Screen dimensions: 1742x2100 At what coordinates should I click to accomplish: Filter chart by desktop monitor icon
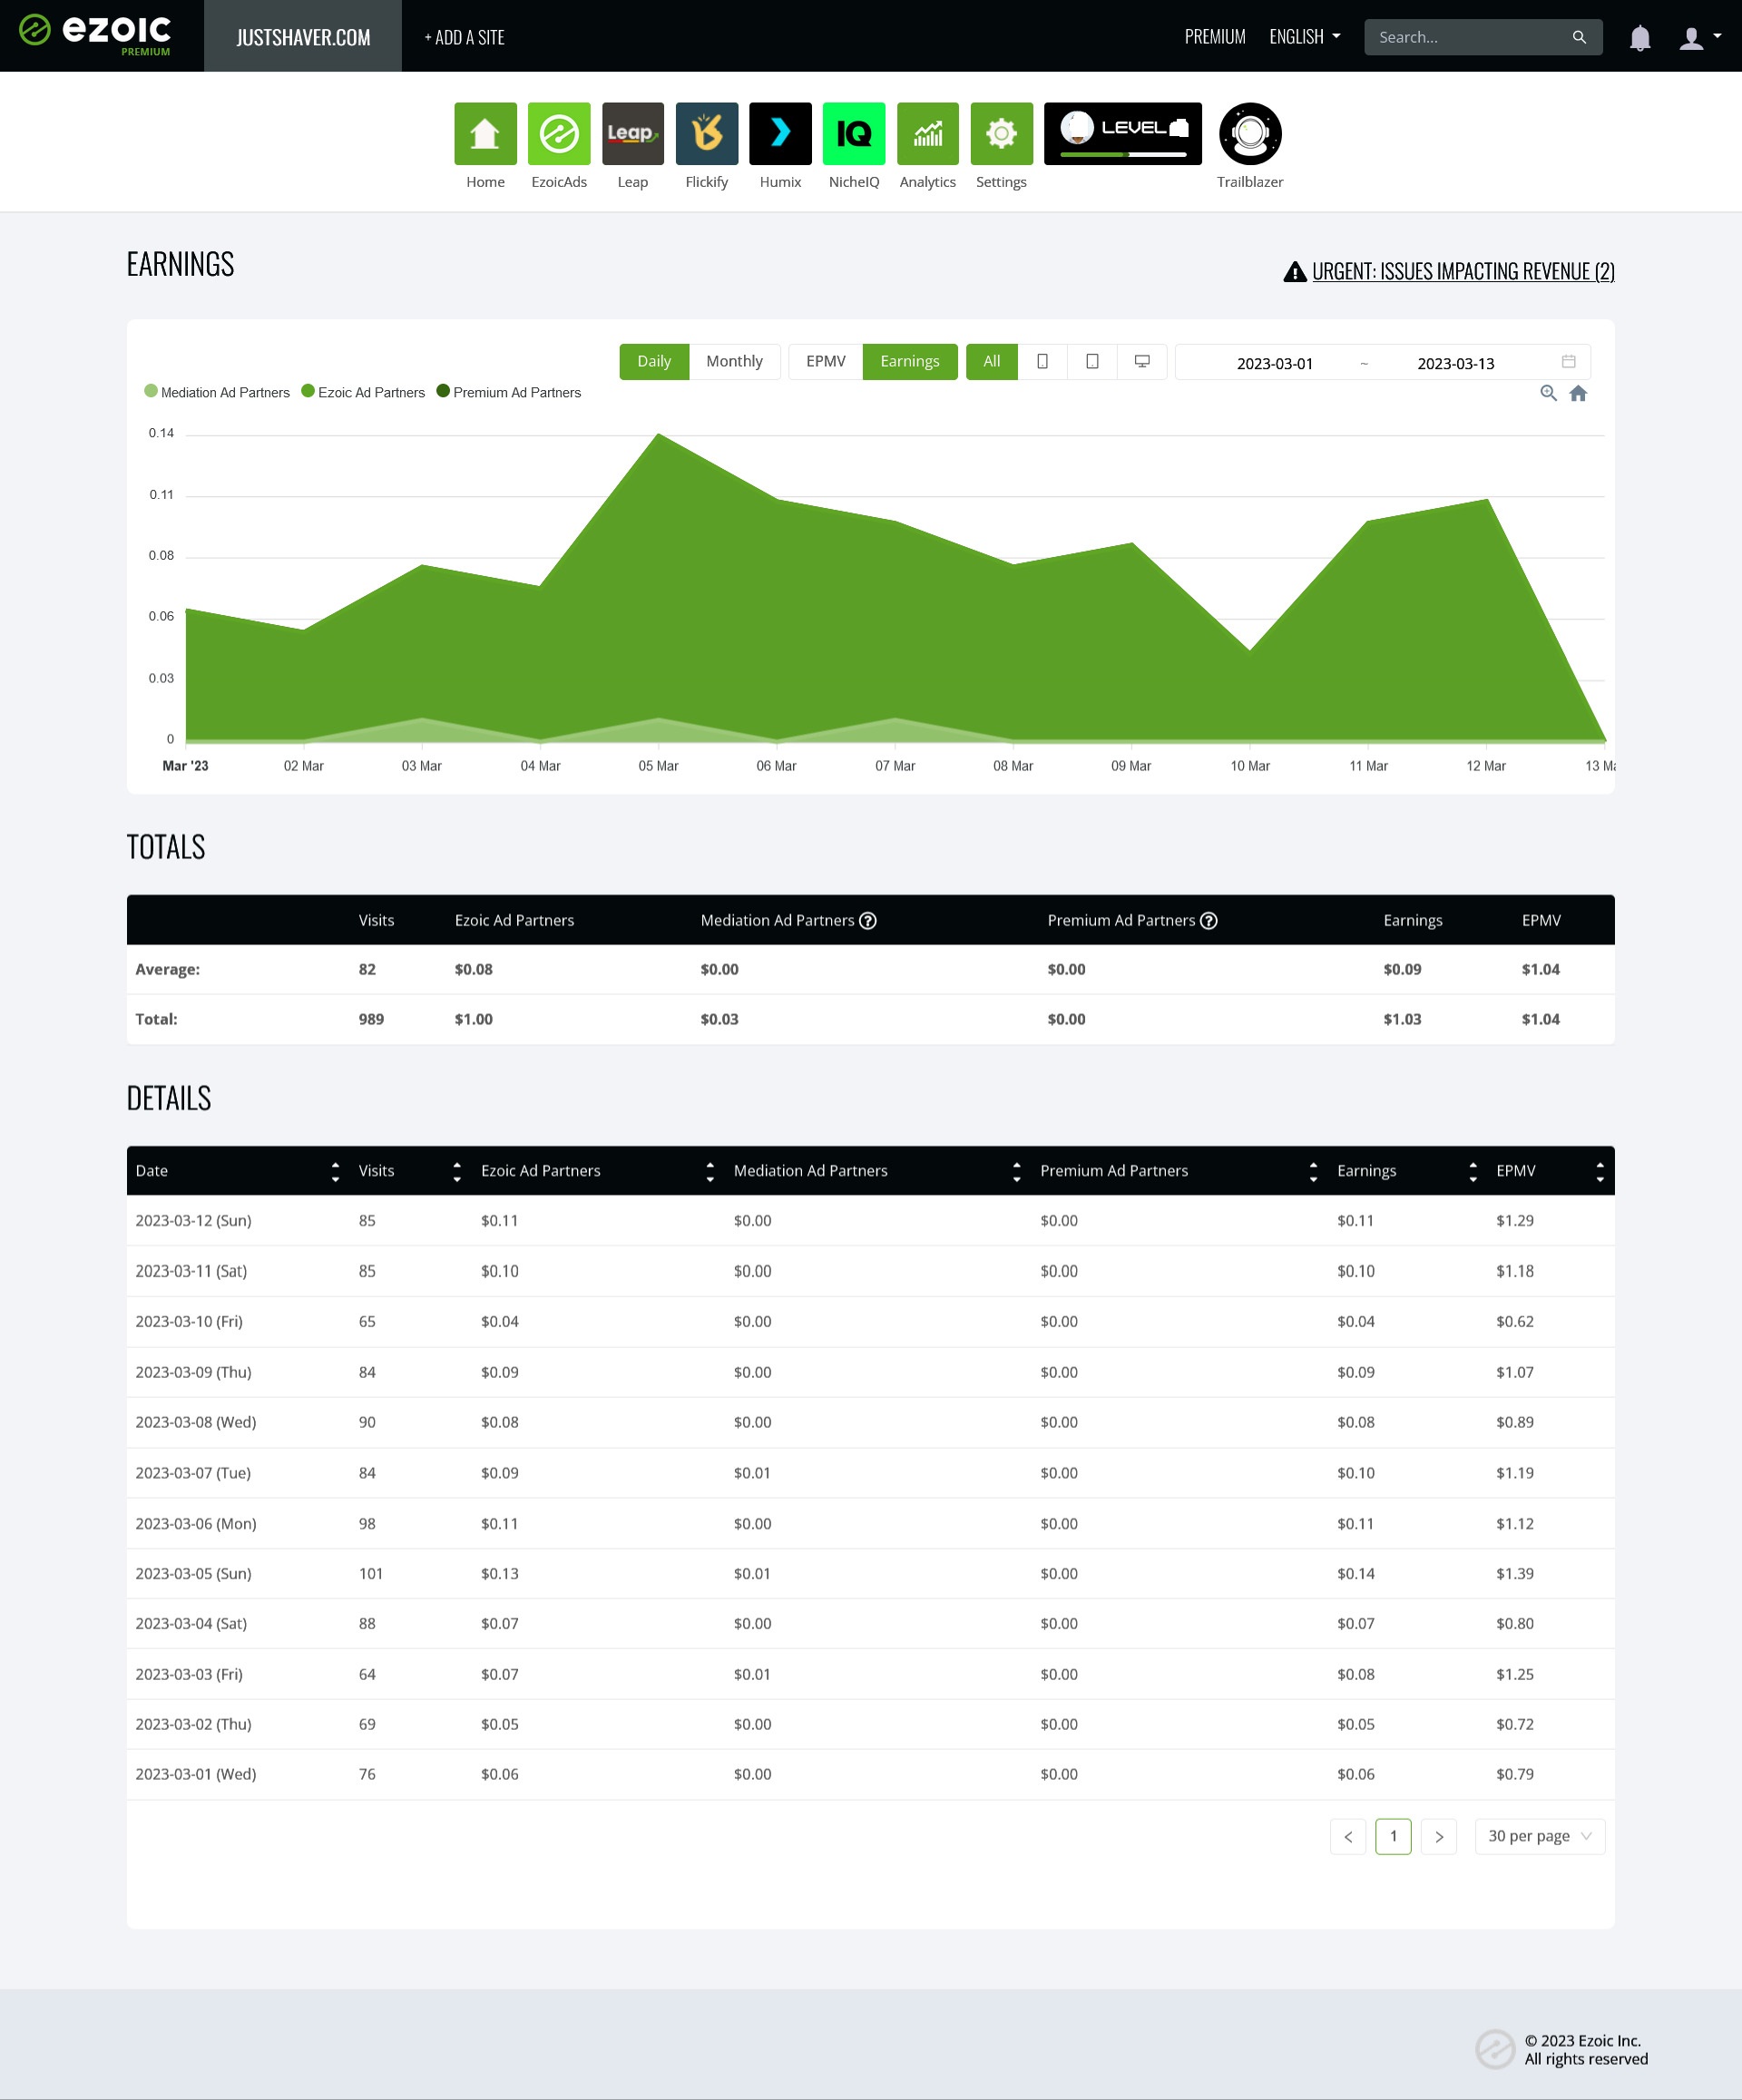click(1142, 361)
